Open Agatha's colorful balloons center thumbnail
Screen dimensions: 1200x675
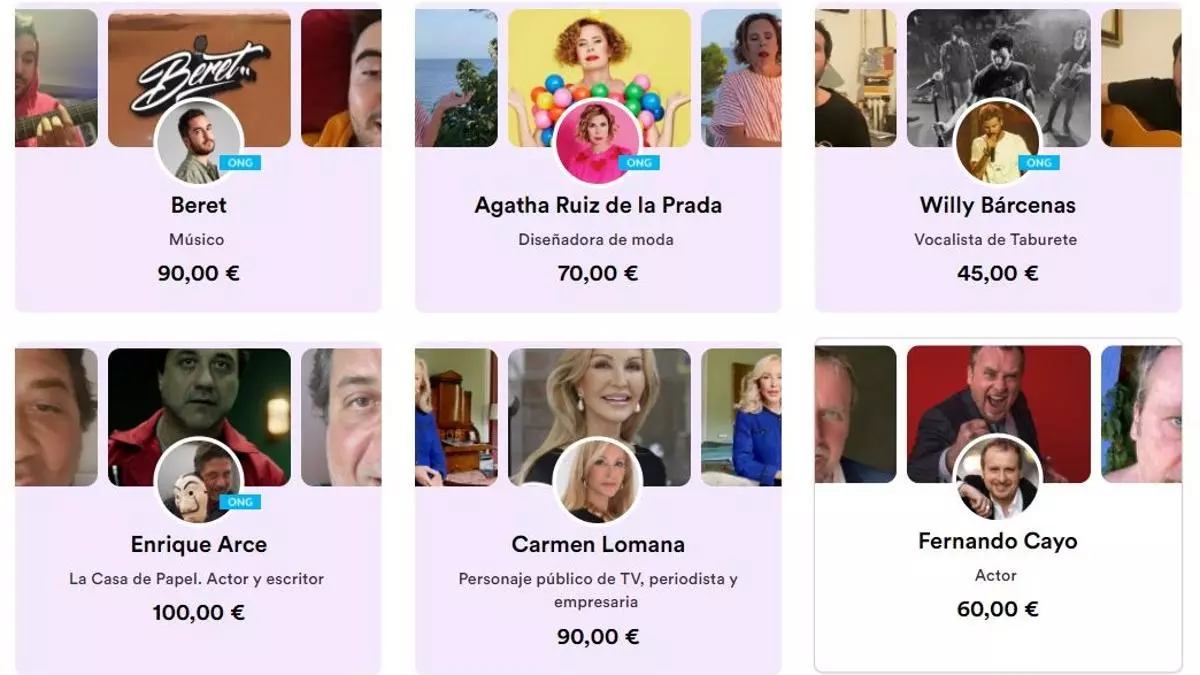(x=599, y=78)
